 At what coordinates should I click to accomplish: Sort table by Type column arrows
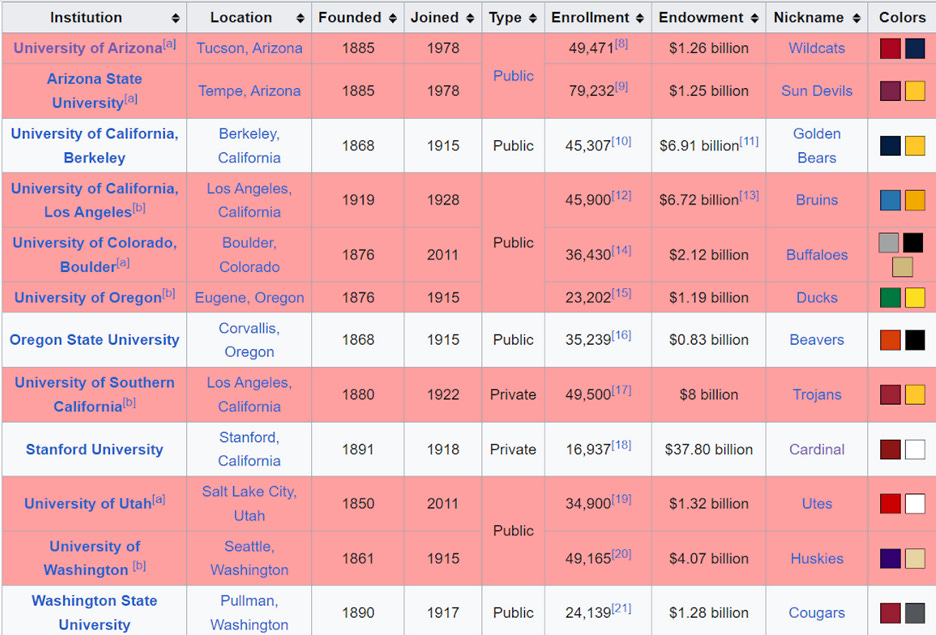533,18
